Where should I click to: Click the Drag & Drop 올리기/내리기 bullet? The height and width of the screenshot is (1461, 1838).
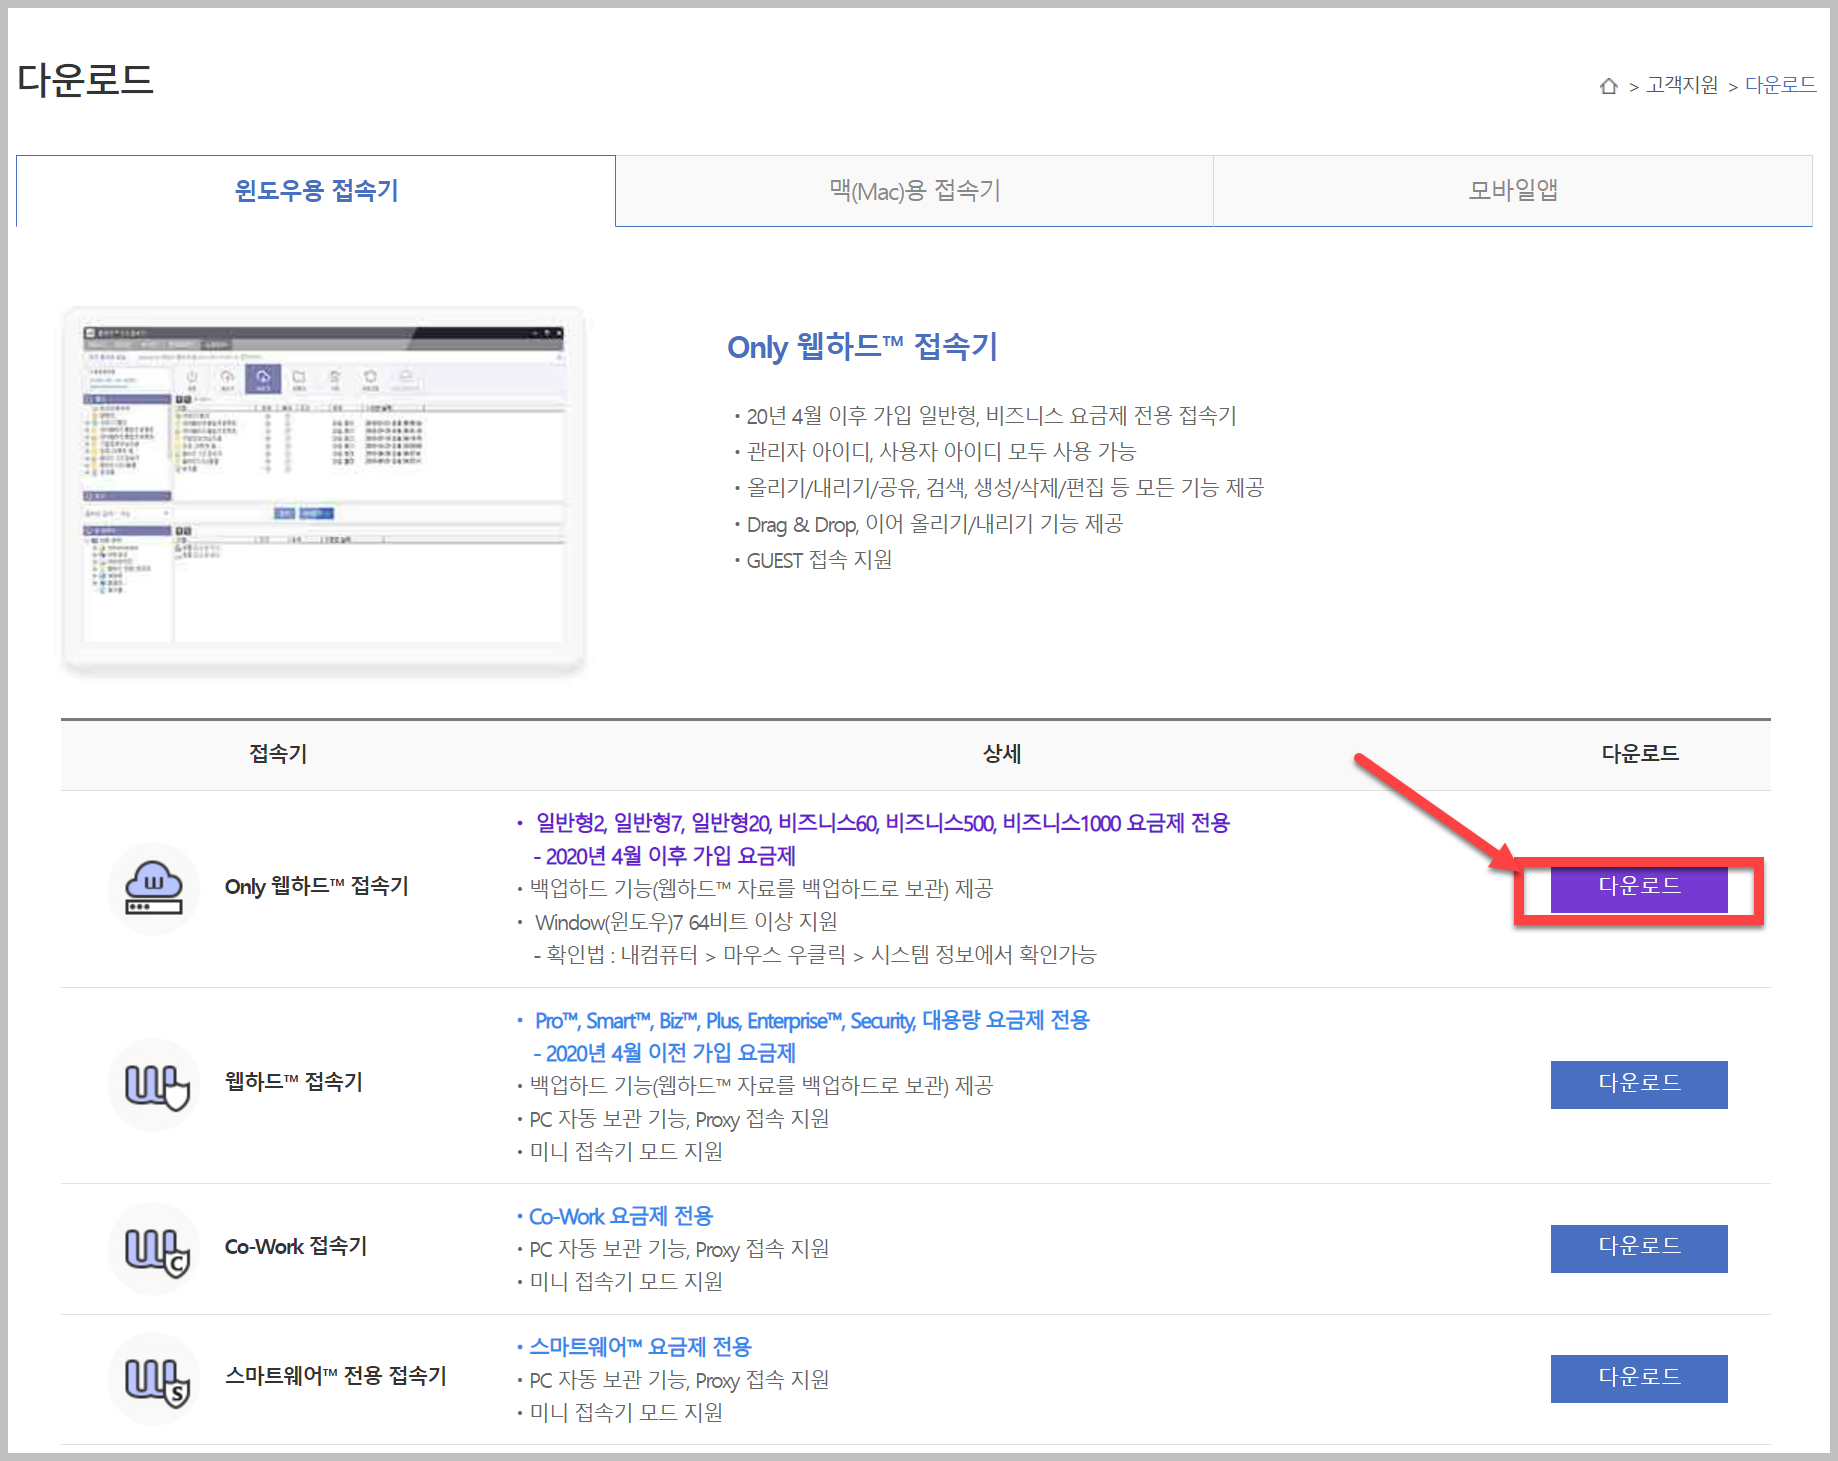point(934,525)
